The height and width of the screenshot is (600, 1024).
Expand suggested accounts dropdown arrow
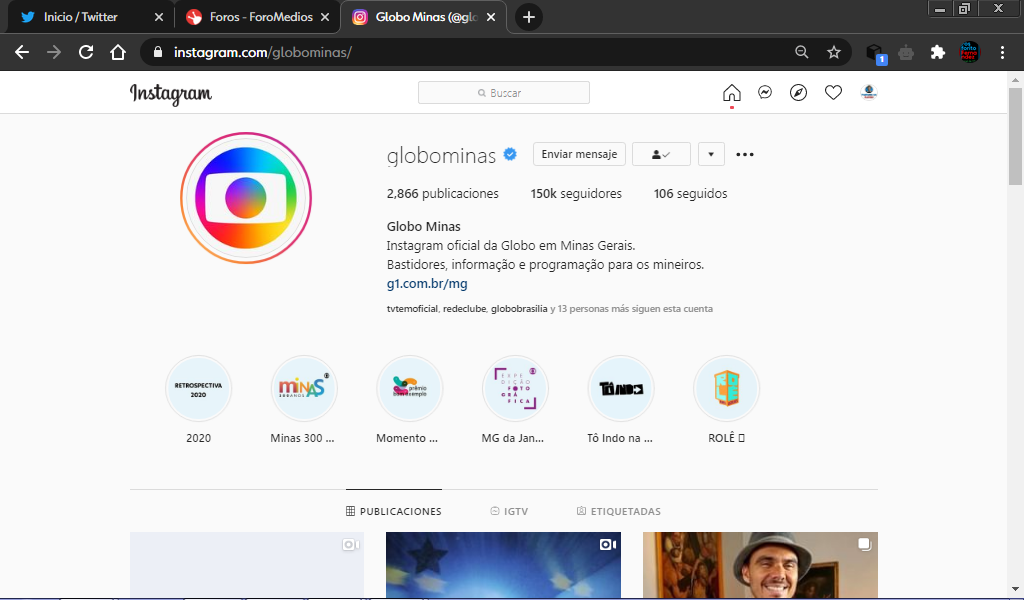[x=711, y=154]
